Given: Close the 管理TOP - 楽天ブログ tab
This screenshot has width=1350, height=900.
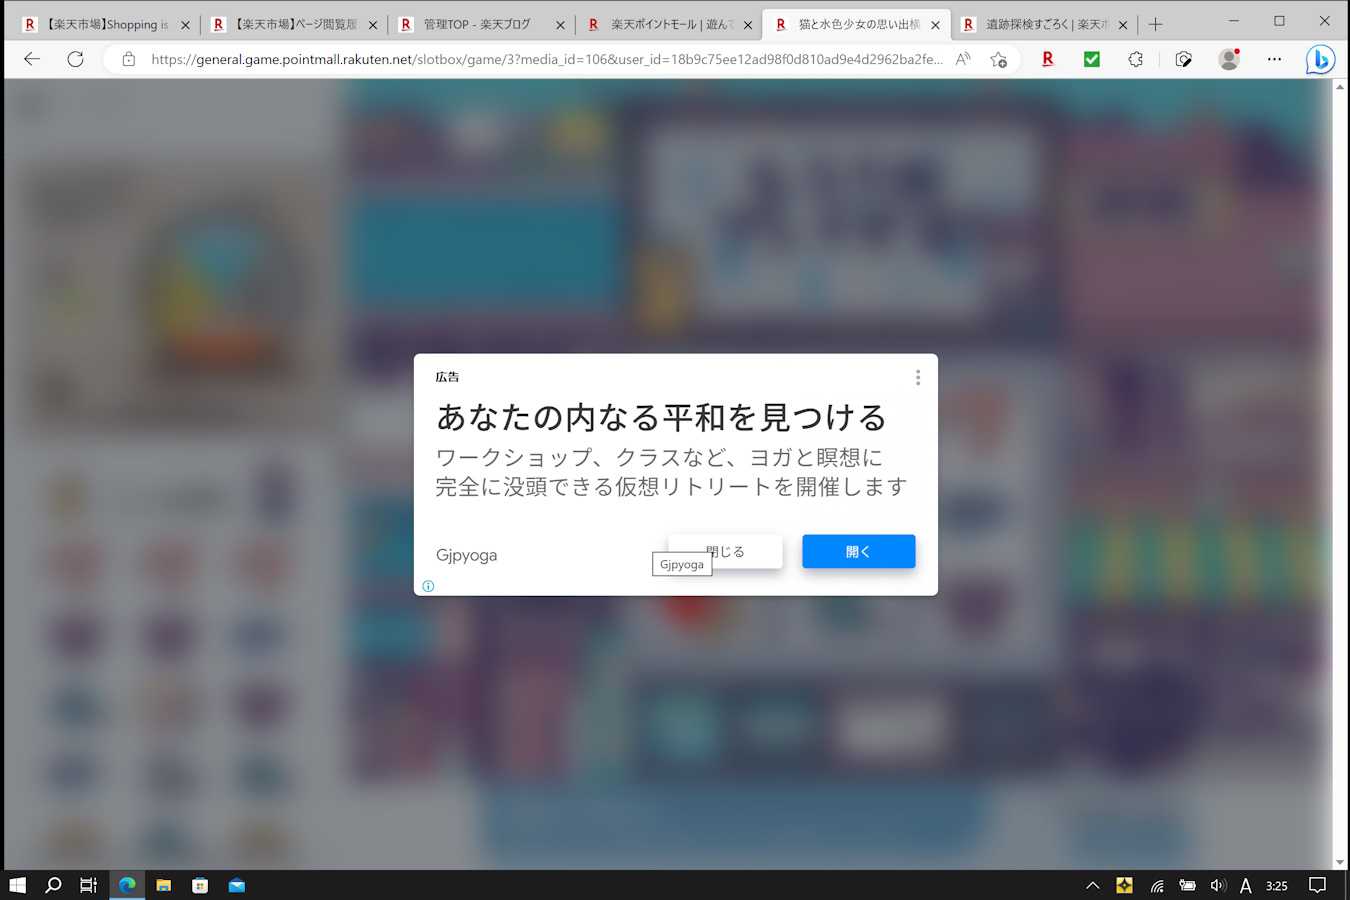Looking at the screenshot, I should 560,25.
